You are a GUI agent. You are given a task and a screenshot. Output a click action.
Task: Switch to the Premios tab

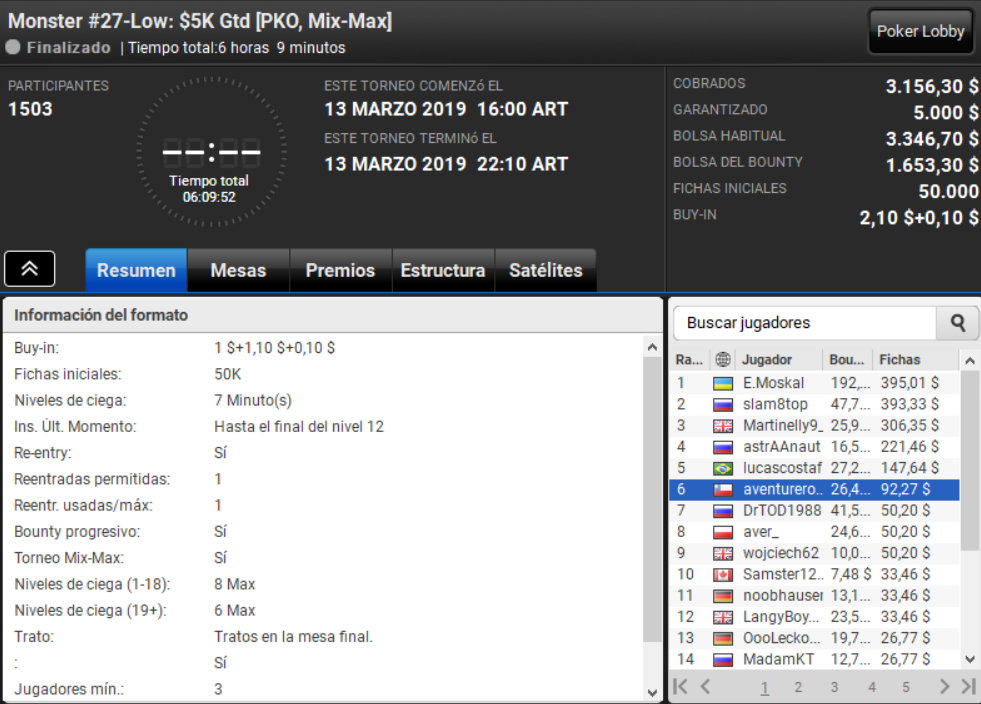[x=340, y=270]
